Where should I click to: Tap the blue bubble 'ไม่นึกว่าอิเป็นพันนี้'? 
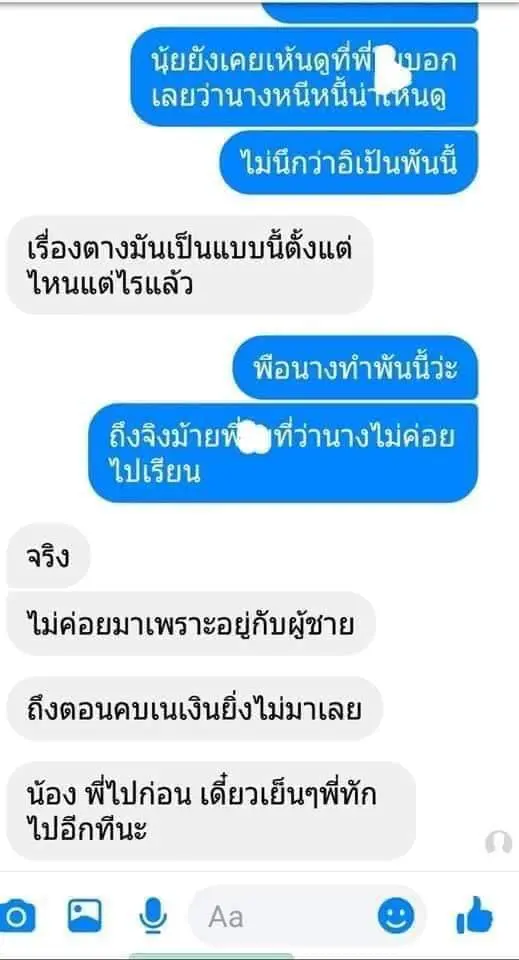tap(349, 163)
